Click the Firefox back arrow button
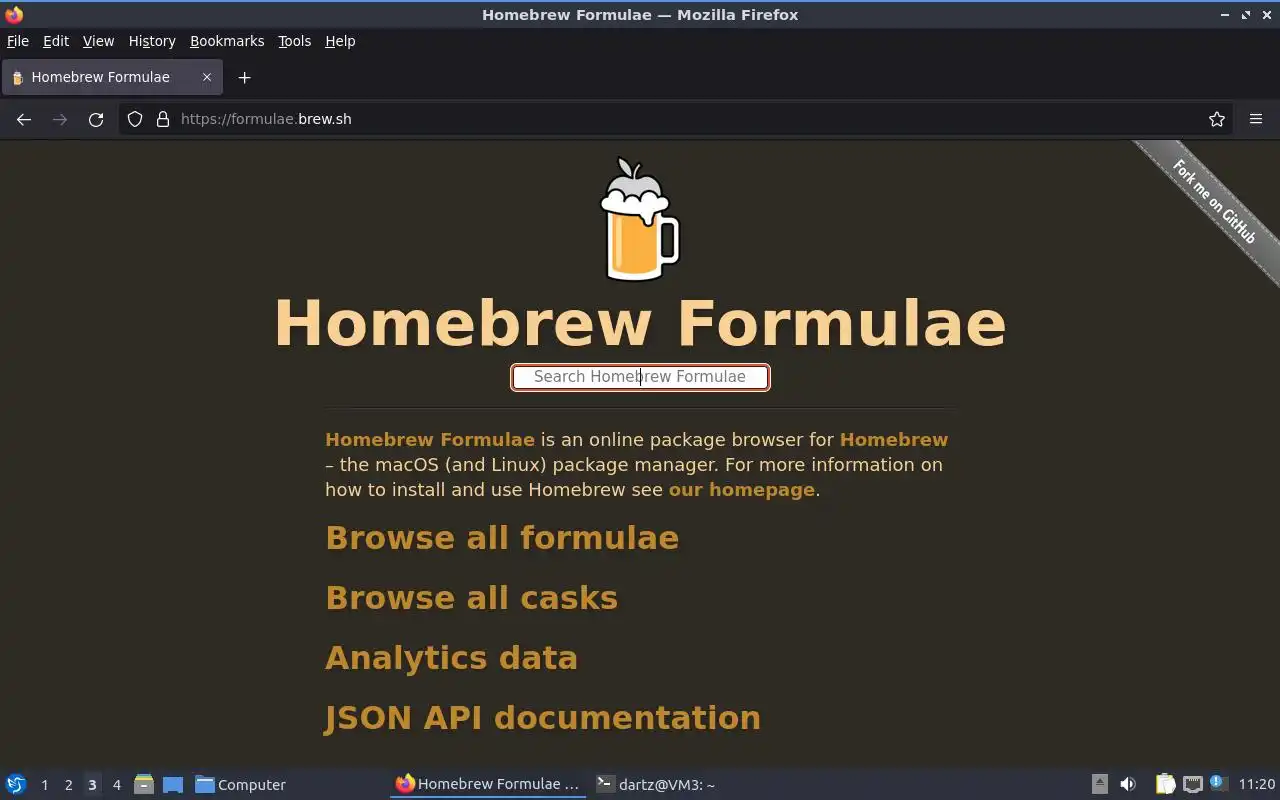1280x800 pixels. pos(24,119)
